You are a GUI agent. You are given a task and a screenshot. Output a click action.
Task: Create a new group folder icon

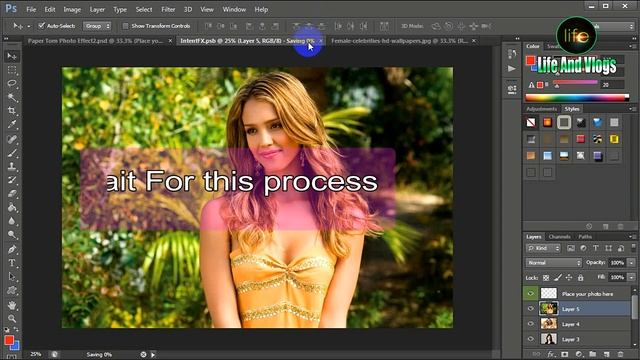click(593, 354)
